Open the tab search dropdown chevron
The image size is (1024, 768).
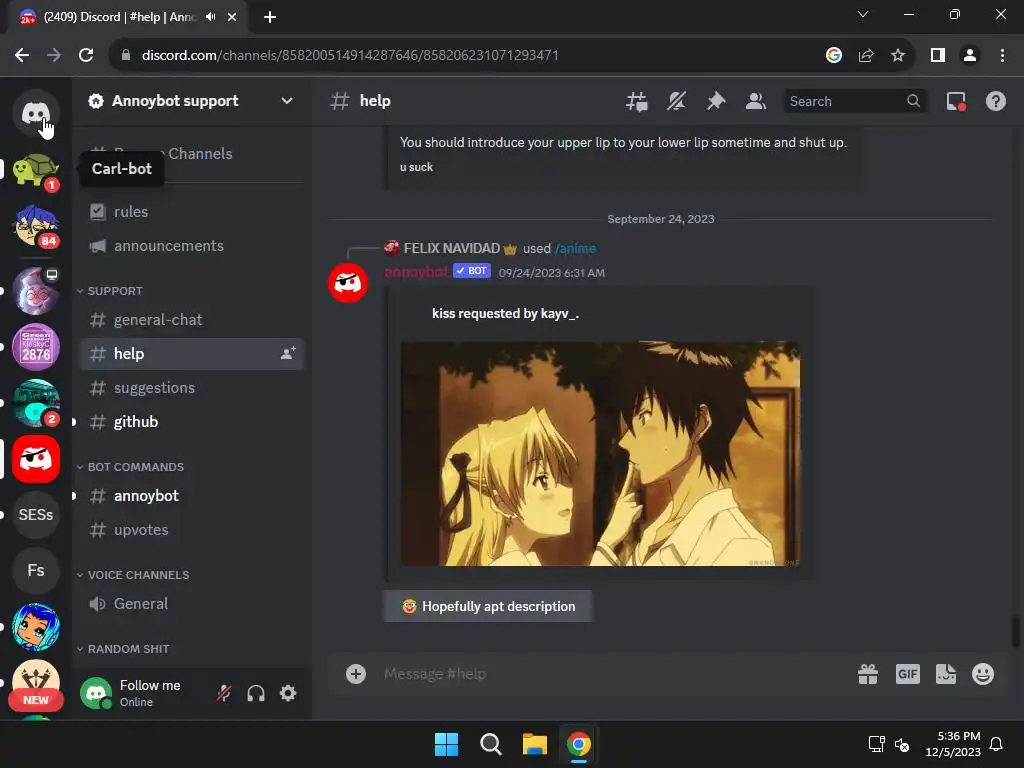pyautogui.click(x=863, y=14)
